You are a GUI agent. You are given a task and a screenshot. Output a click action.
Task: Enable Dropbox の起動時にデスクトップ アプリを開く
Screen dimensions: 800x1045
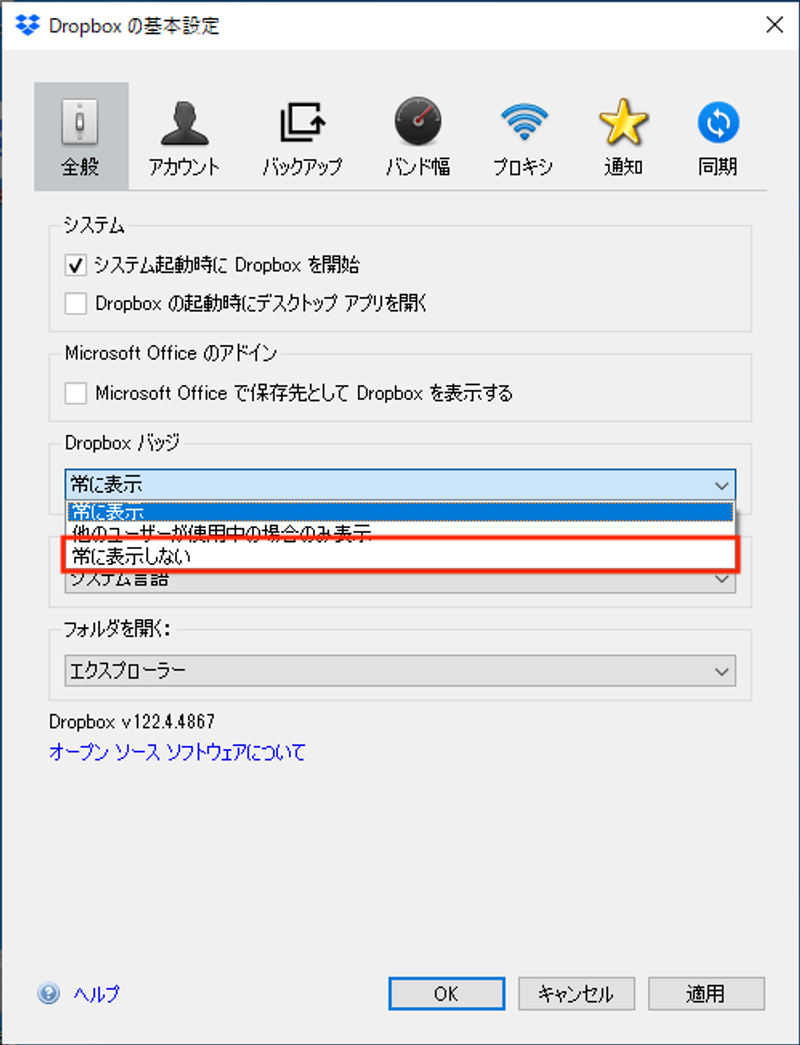75,303
